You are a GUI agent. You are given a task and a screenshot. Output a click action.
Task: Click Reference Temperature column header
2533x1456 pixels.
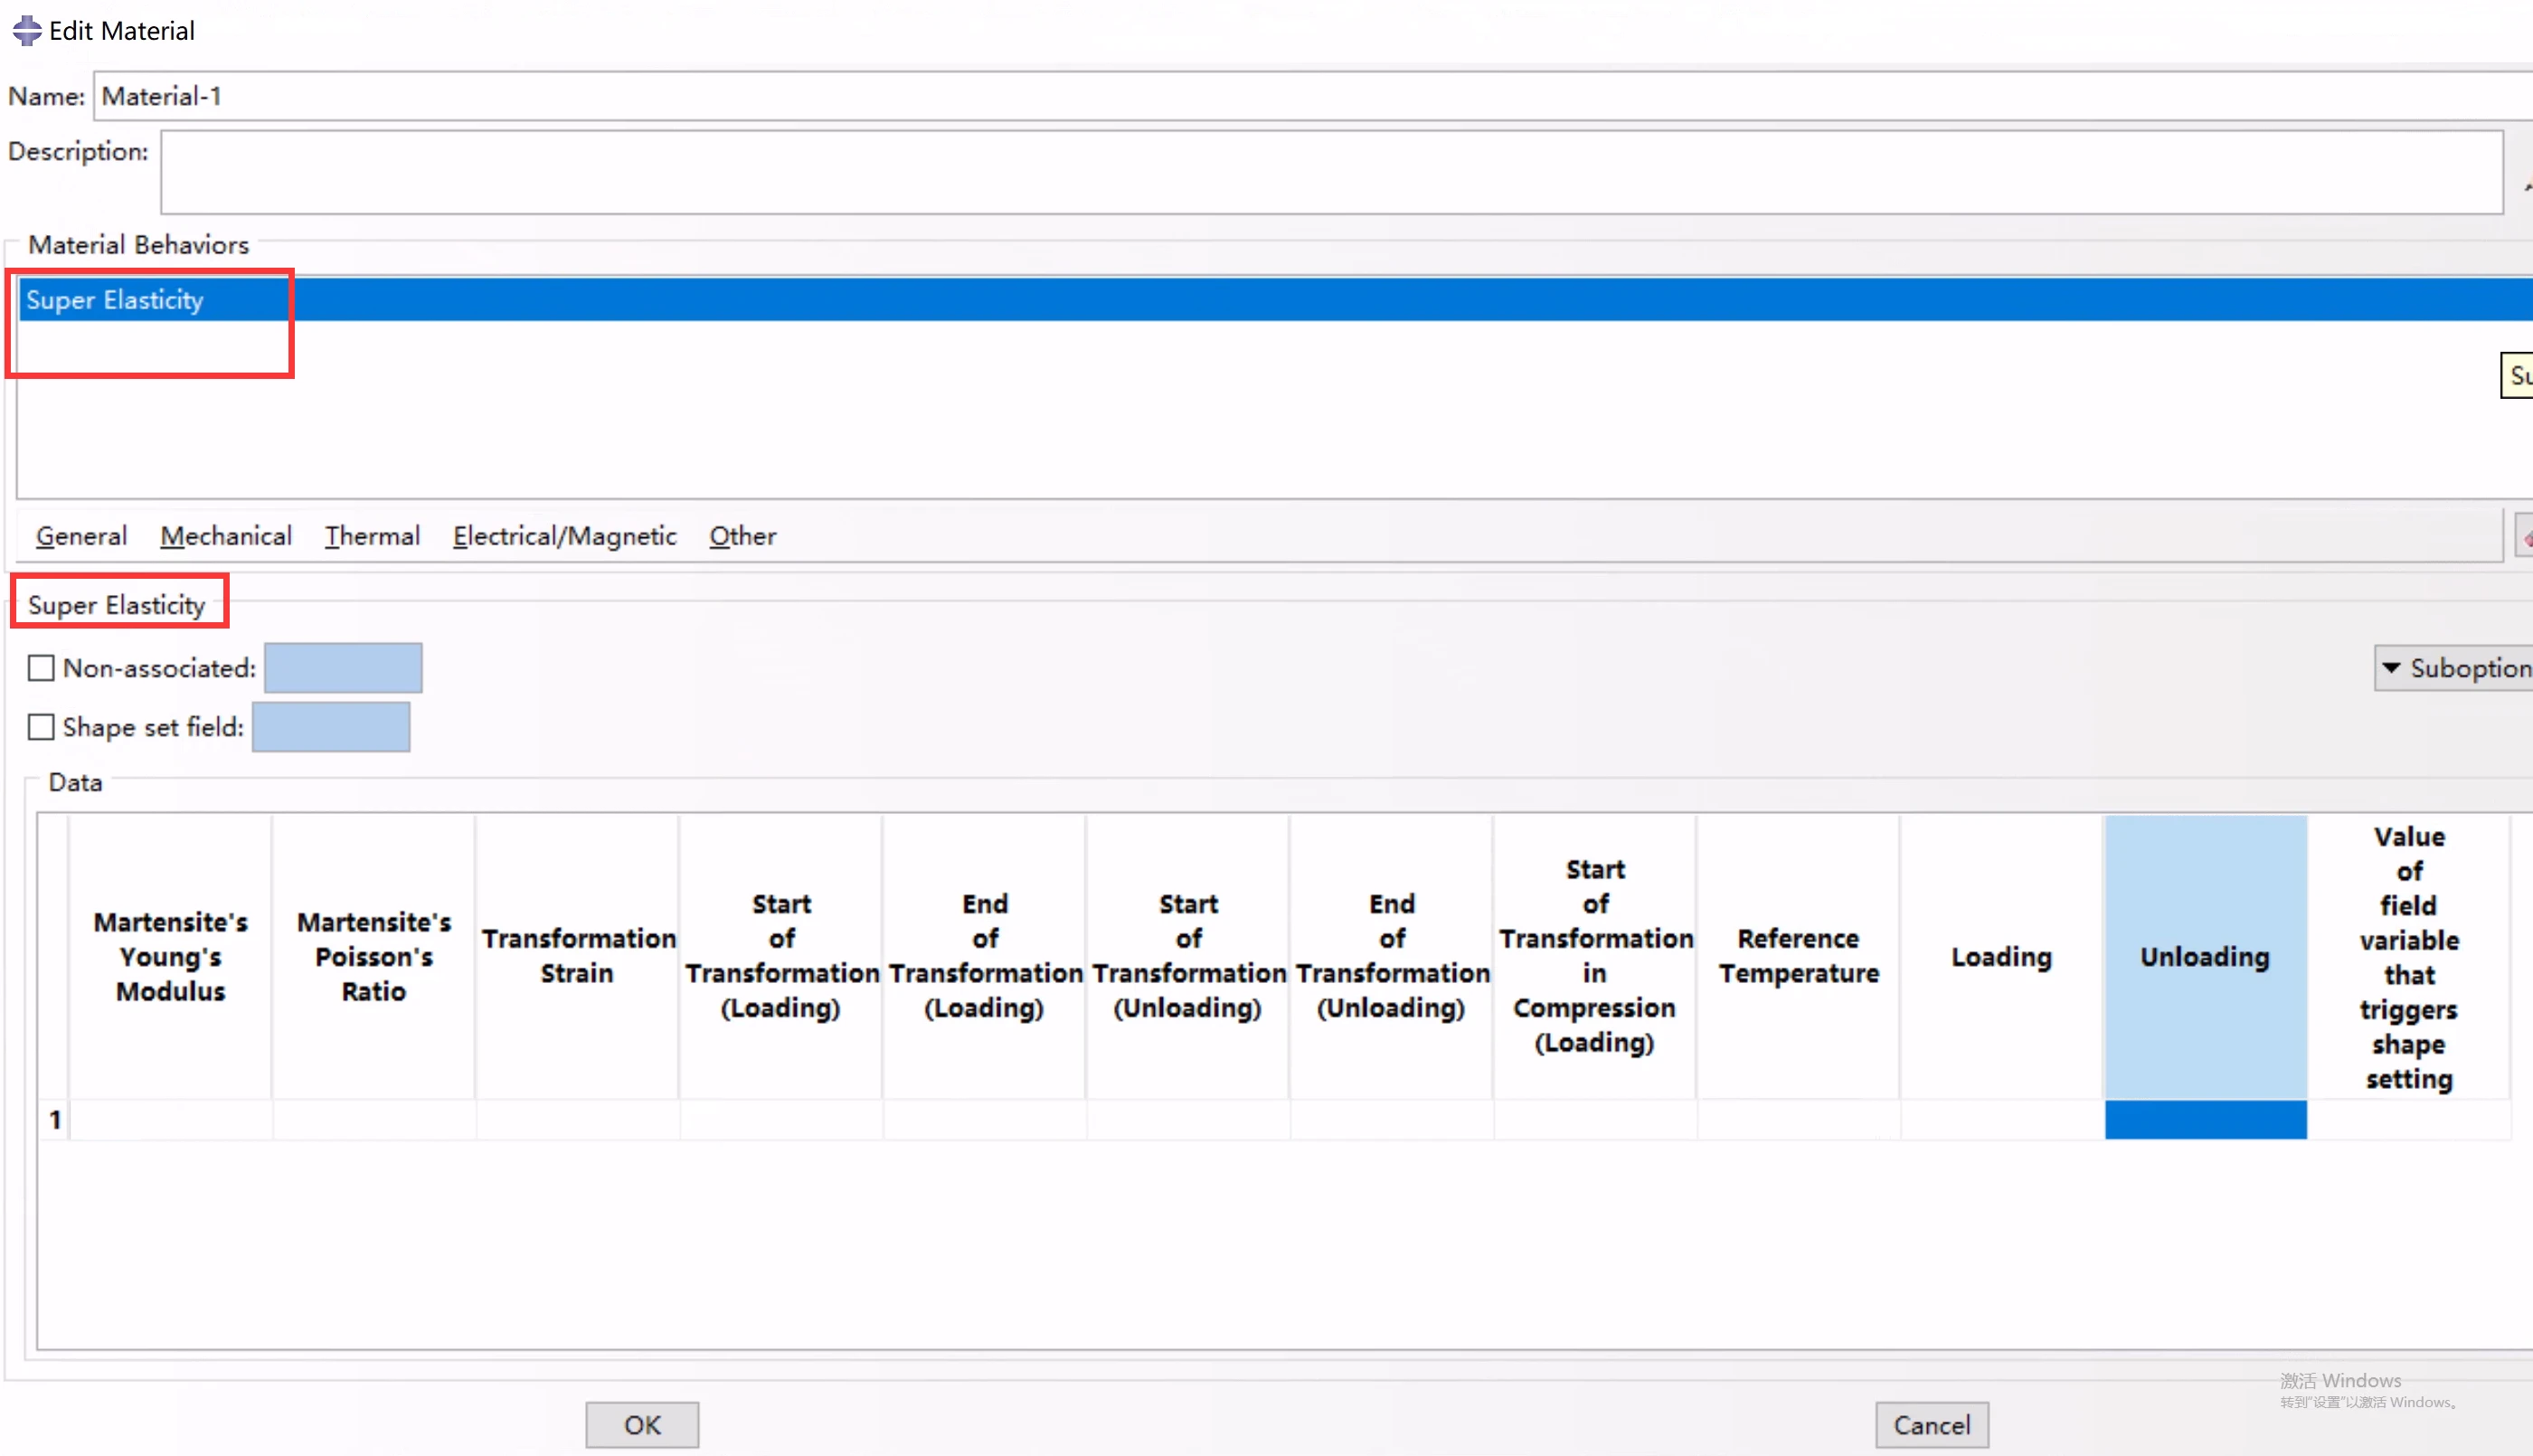(1799, 957)
